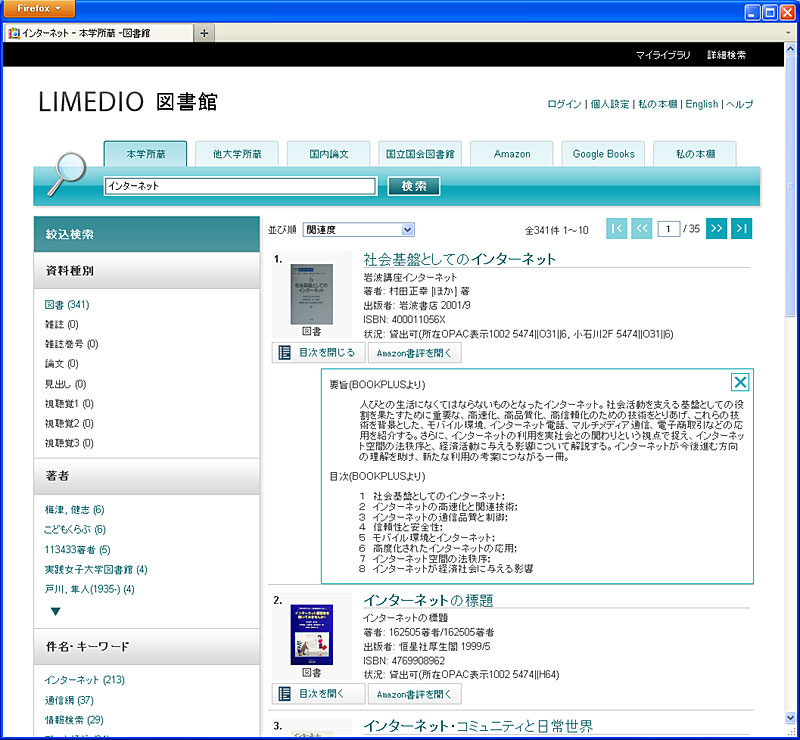
Task: Click second book's cover thumbnail
Action: [x=311, y=634]
